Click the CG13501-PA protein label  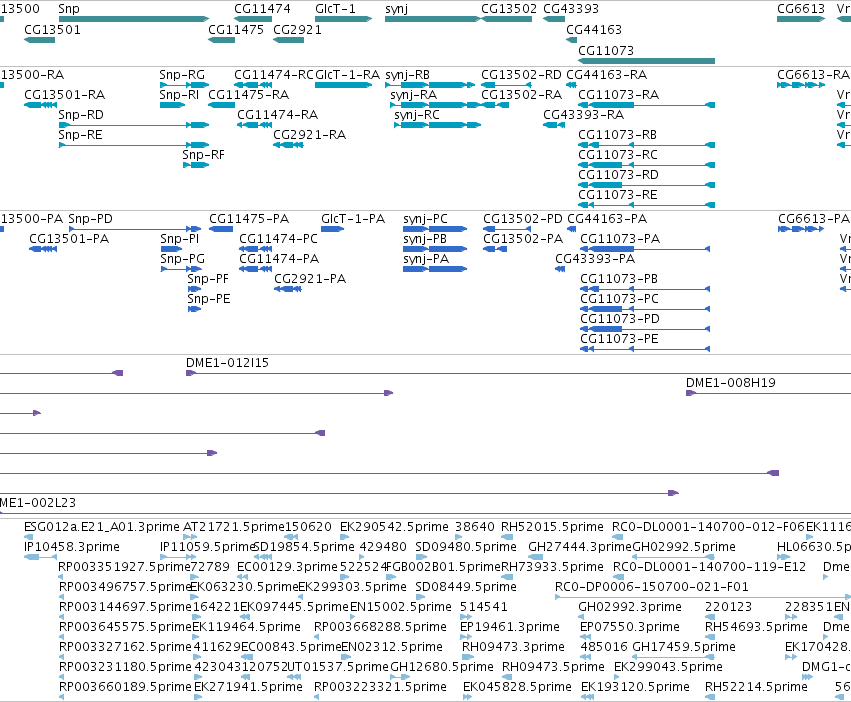(x=69, y=239)
